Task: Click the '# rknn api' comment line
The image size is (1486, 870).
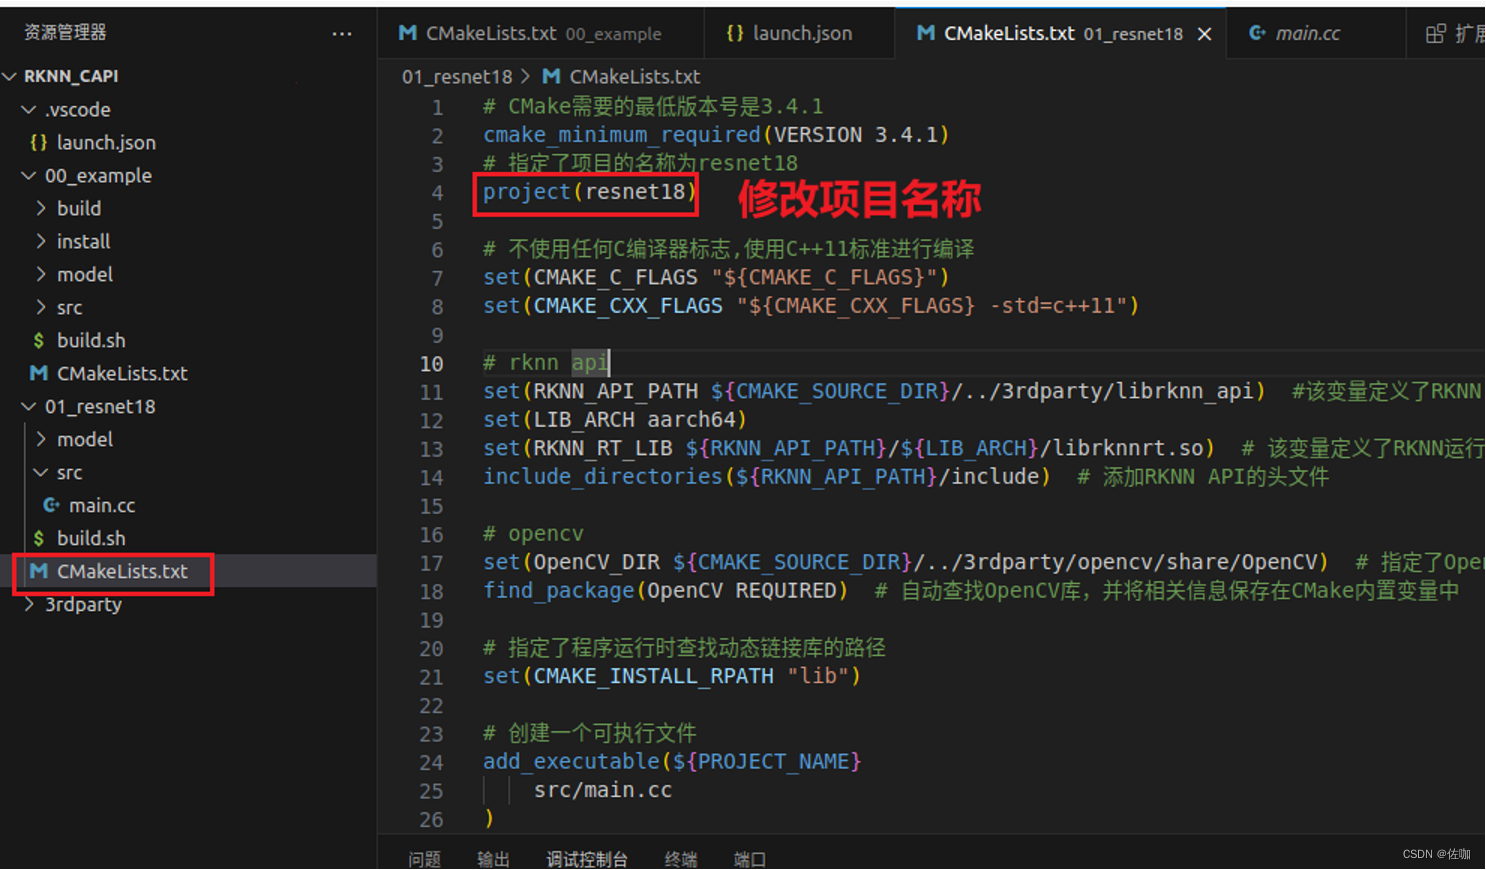Action: [x=546, y=363]
